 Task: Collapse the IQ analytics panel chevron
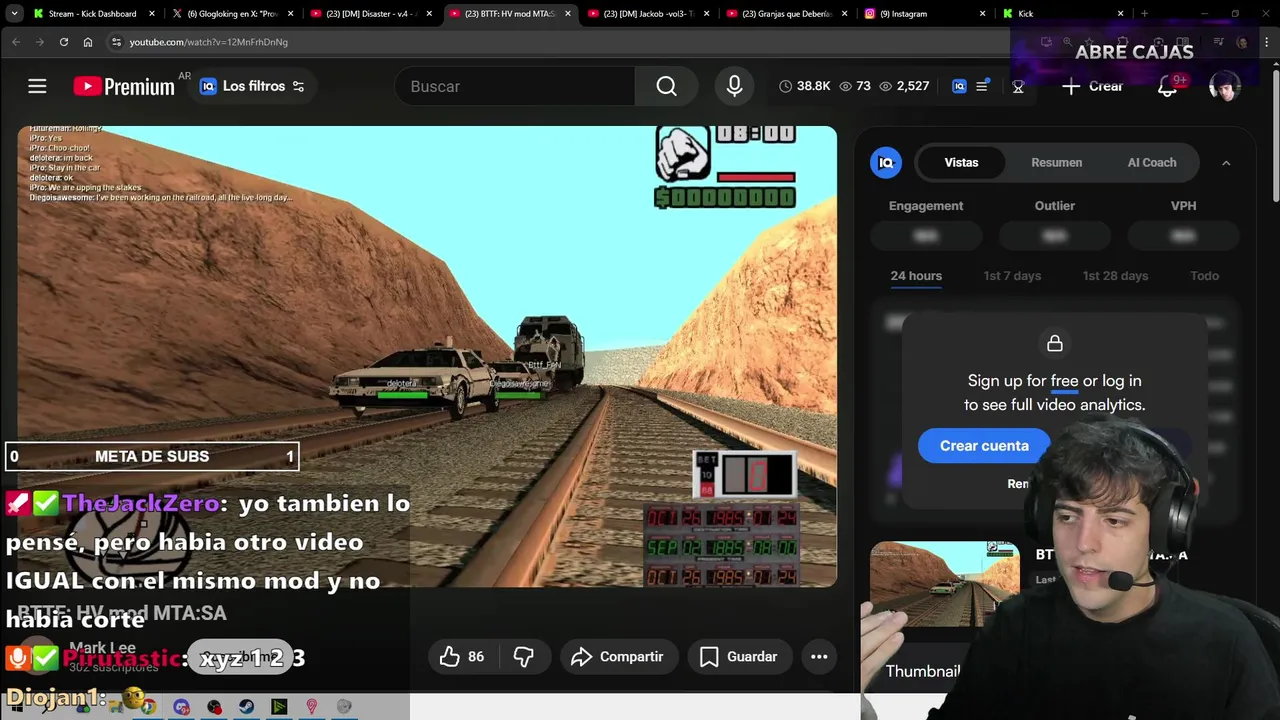click(1226, 162)
